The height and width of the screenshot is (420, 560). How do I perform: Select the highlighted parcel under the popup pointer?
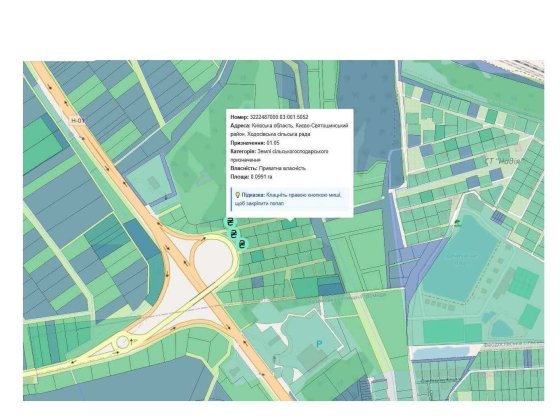coord(289,224)
